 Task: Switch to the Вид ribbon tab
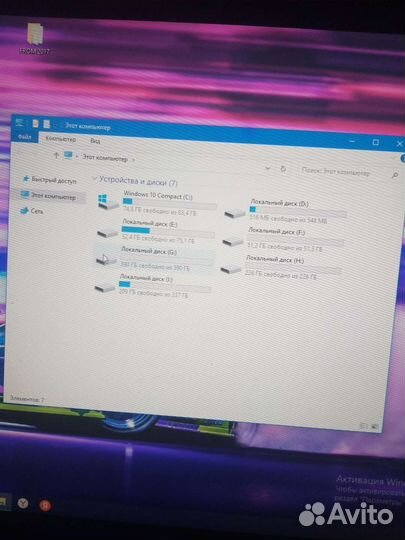click(95, 141)
